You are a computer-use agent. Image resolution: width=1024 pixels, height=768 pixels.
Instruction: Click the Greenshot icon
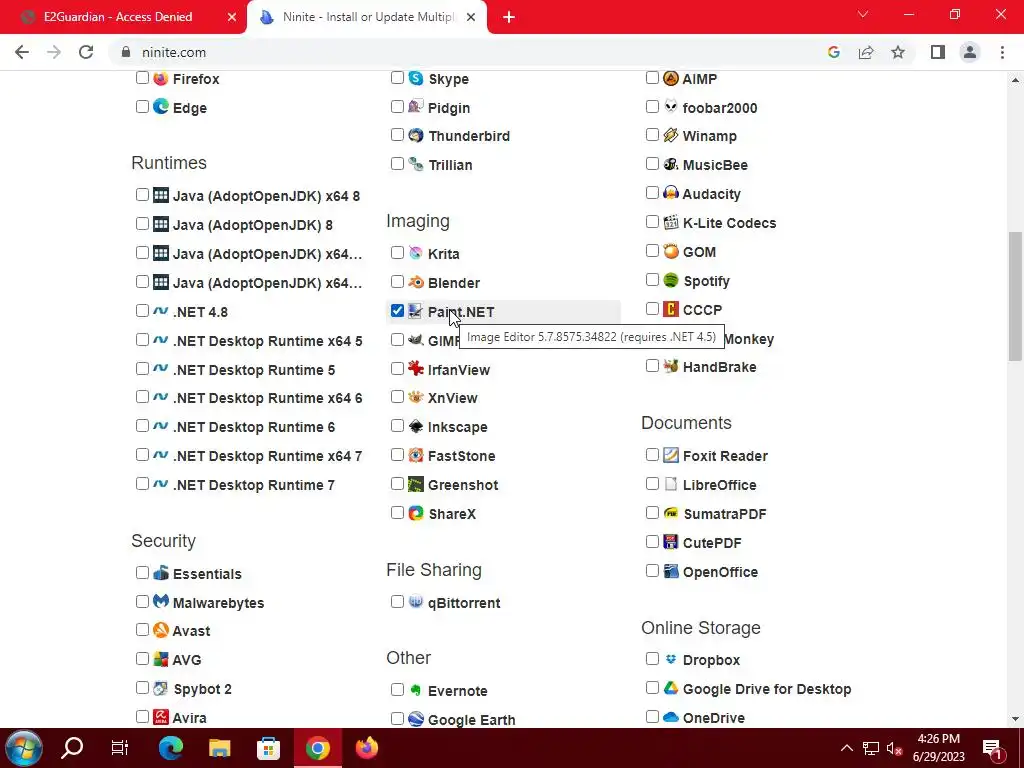point(416,484)
